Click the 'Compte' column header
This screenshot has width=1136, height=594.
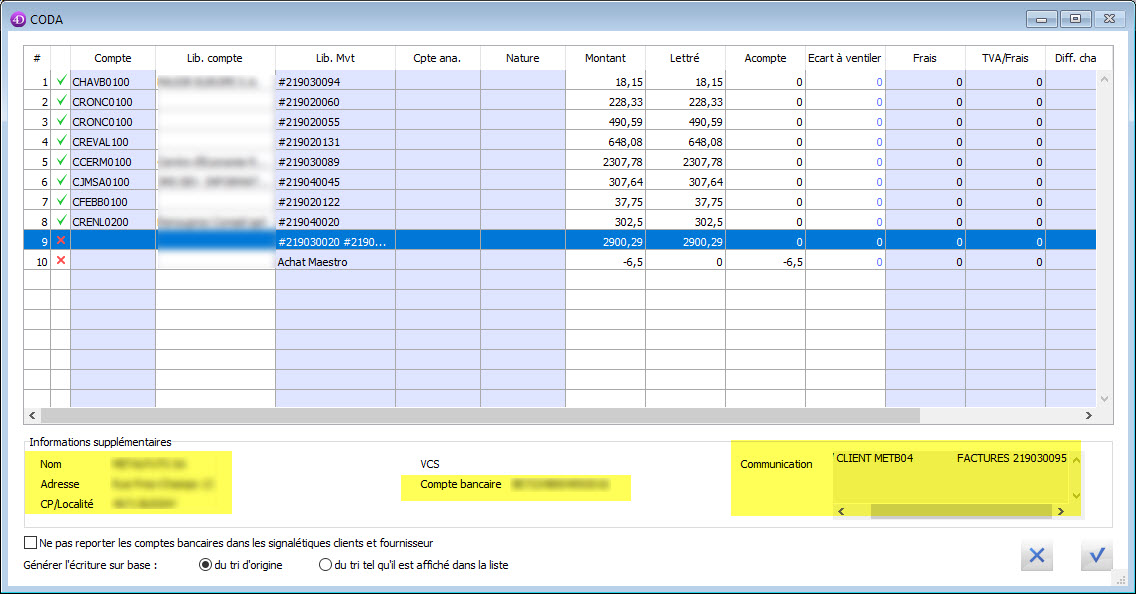coord(113,58)
